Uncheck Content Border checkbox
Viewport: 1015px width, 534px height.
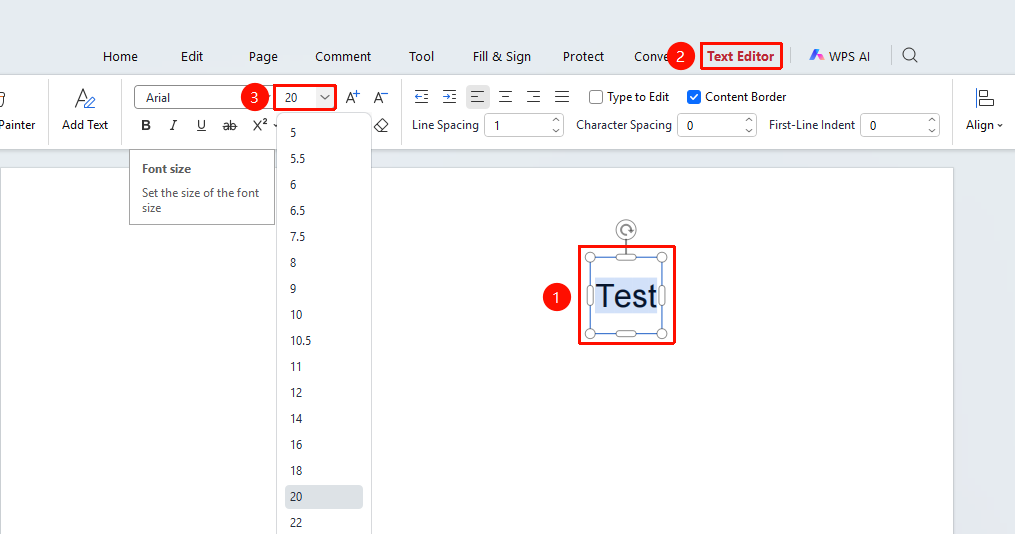click(694, 97)
